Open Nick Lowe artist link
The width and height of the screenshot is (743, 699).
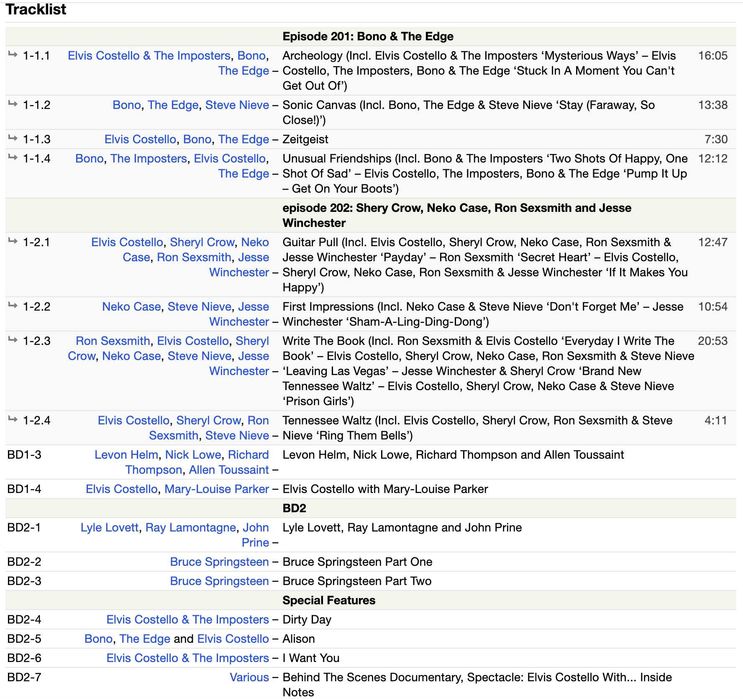click(193, 455)
